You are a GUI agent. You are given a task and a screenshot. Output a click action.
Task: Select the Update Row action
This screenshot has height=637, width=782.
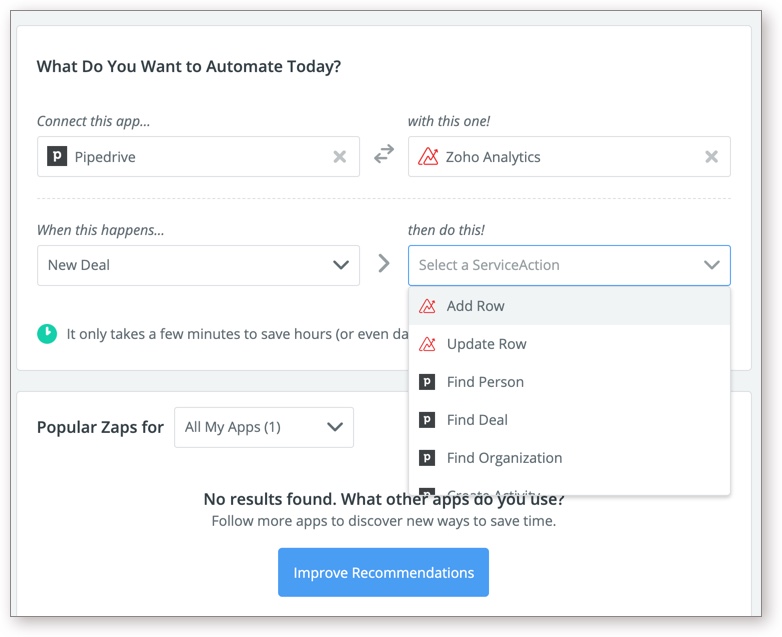[x=487, y=344]
